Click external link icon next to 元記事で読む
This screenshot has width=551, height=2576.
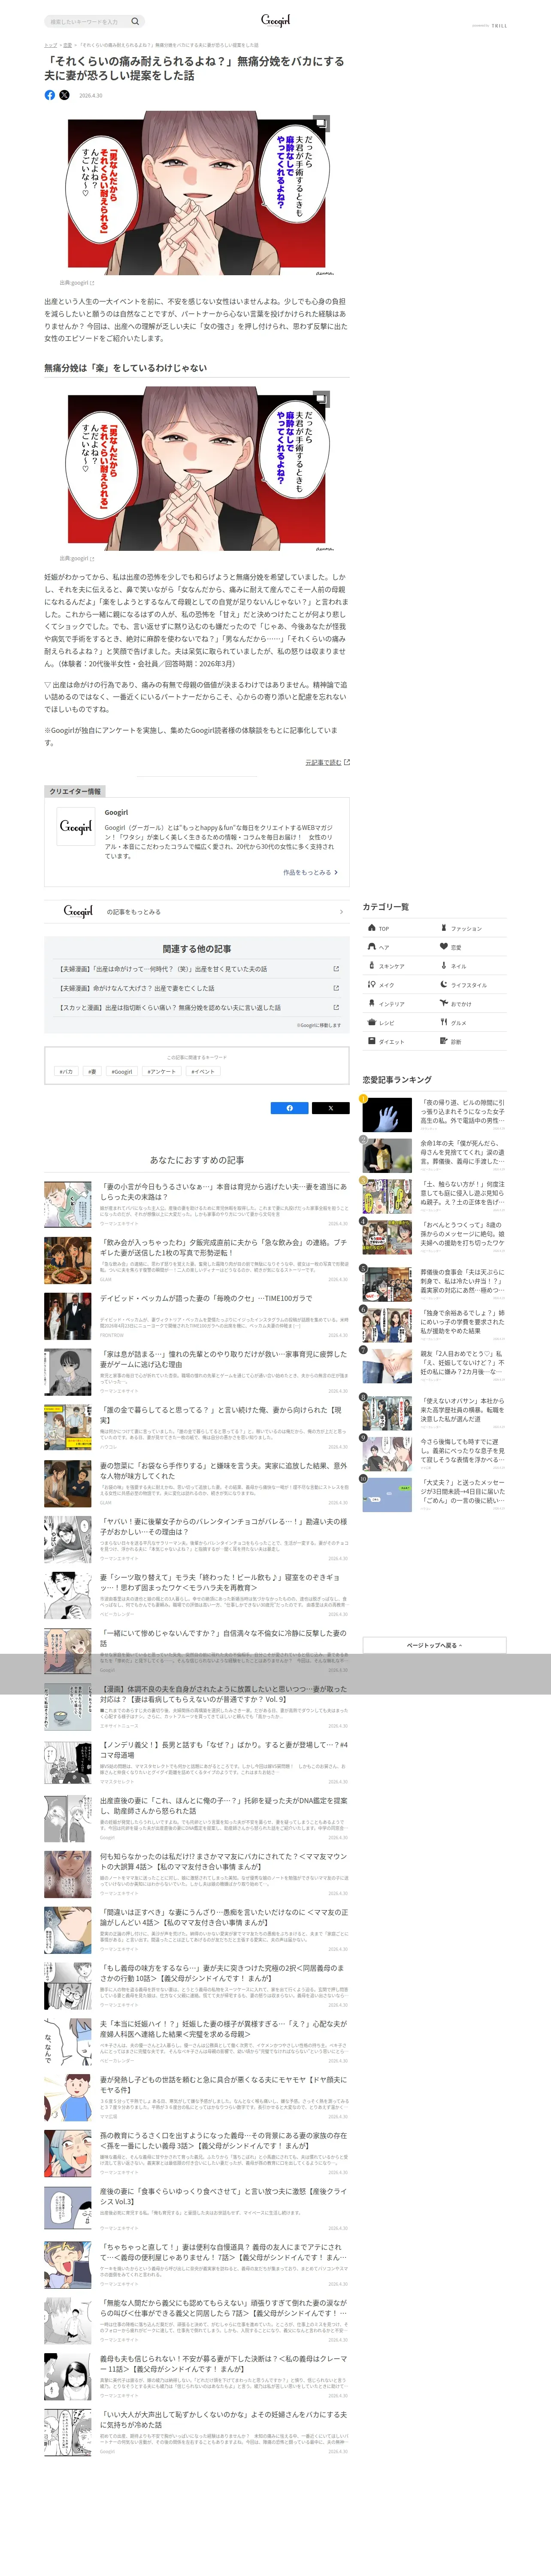(347, 763)
